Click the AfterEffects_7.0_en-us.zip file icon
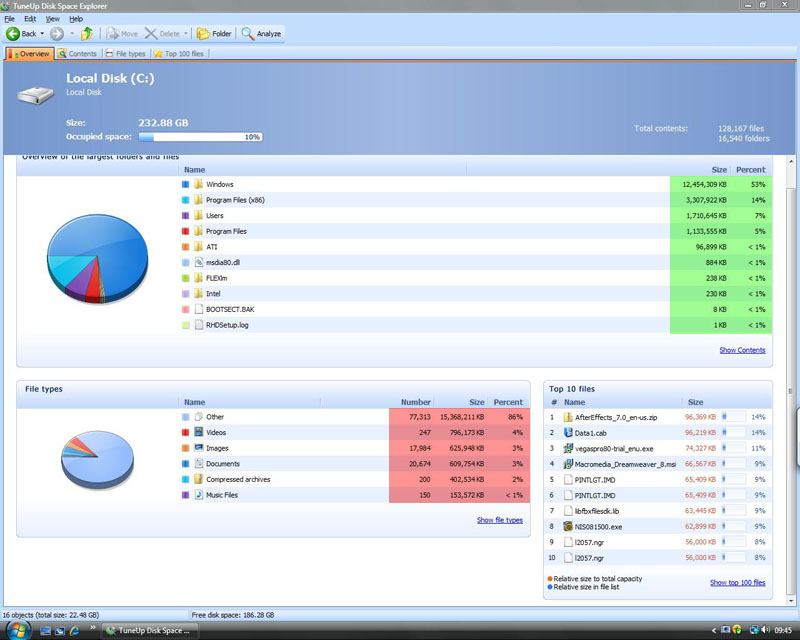Image resolution: width=800 pixels, height=640 pixels. (567, 417)
